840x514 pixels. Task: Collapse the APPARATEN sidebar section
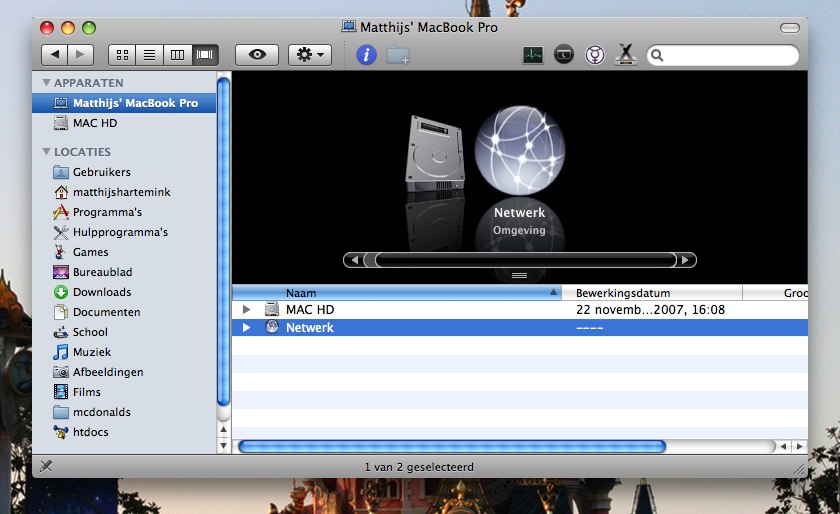[x=47, y=83]
